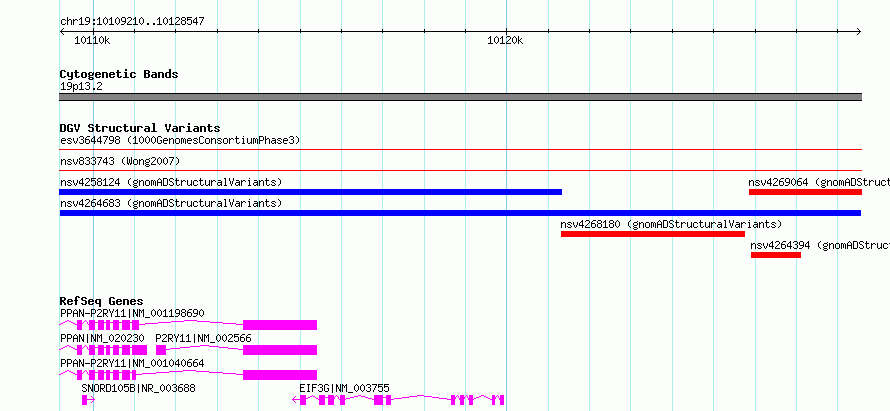The width and height of the screenshot is (890, 411).
Task: Select the DGV Structural Variants track title
Action: [x=140, y=128]
